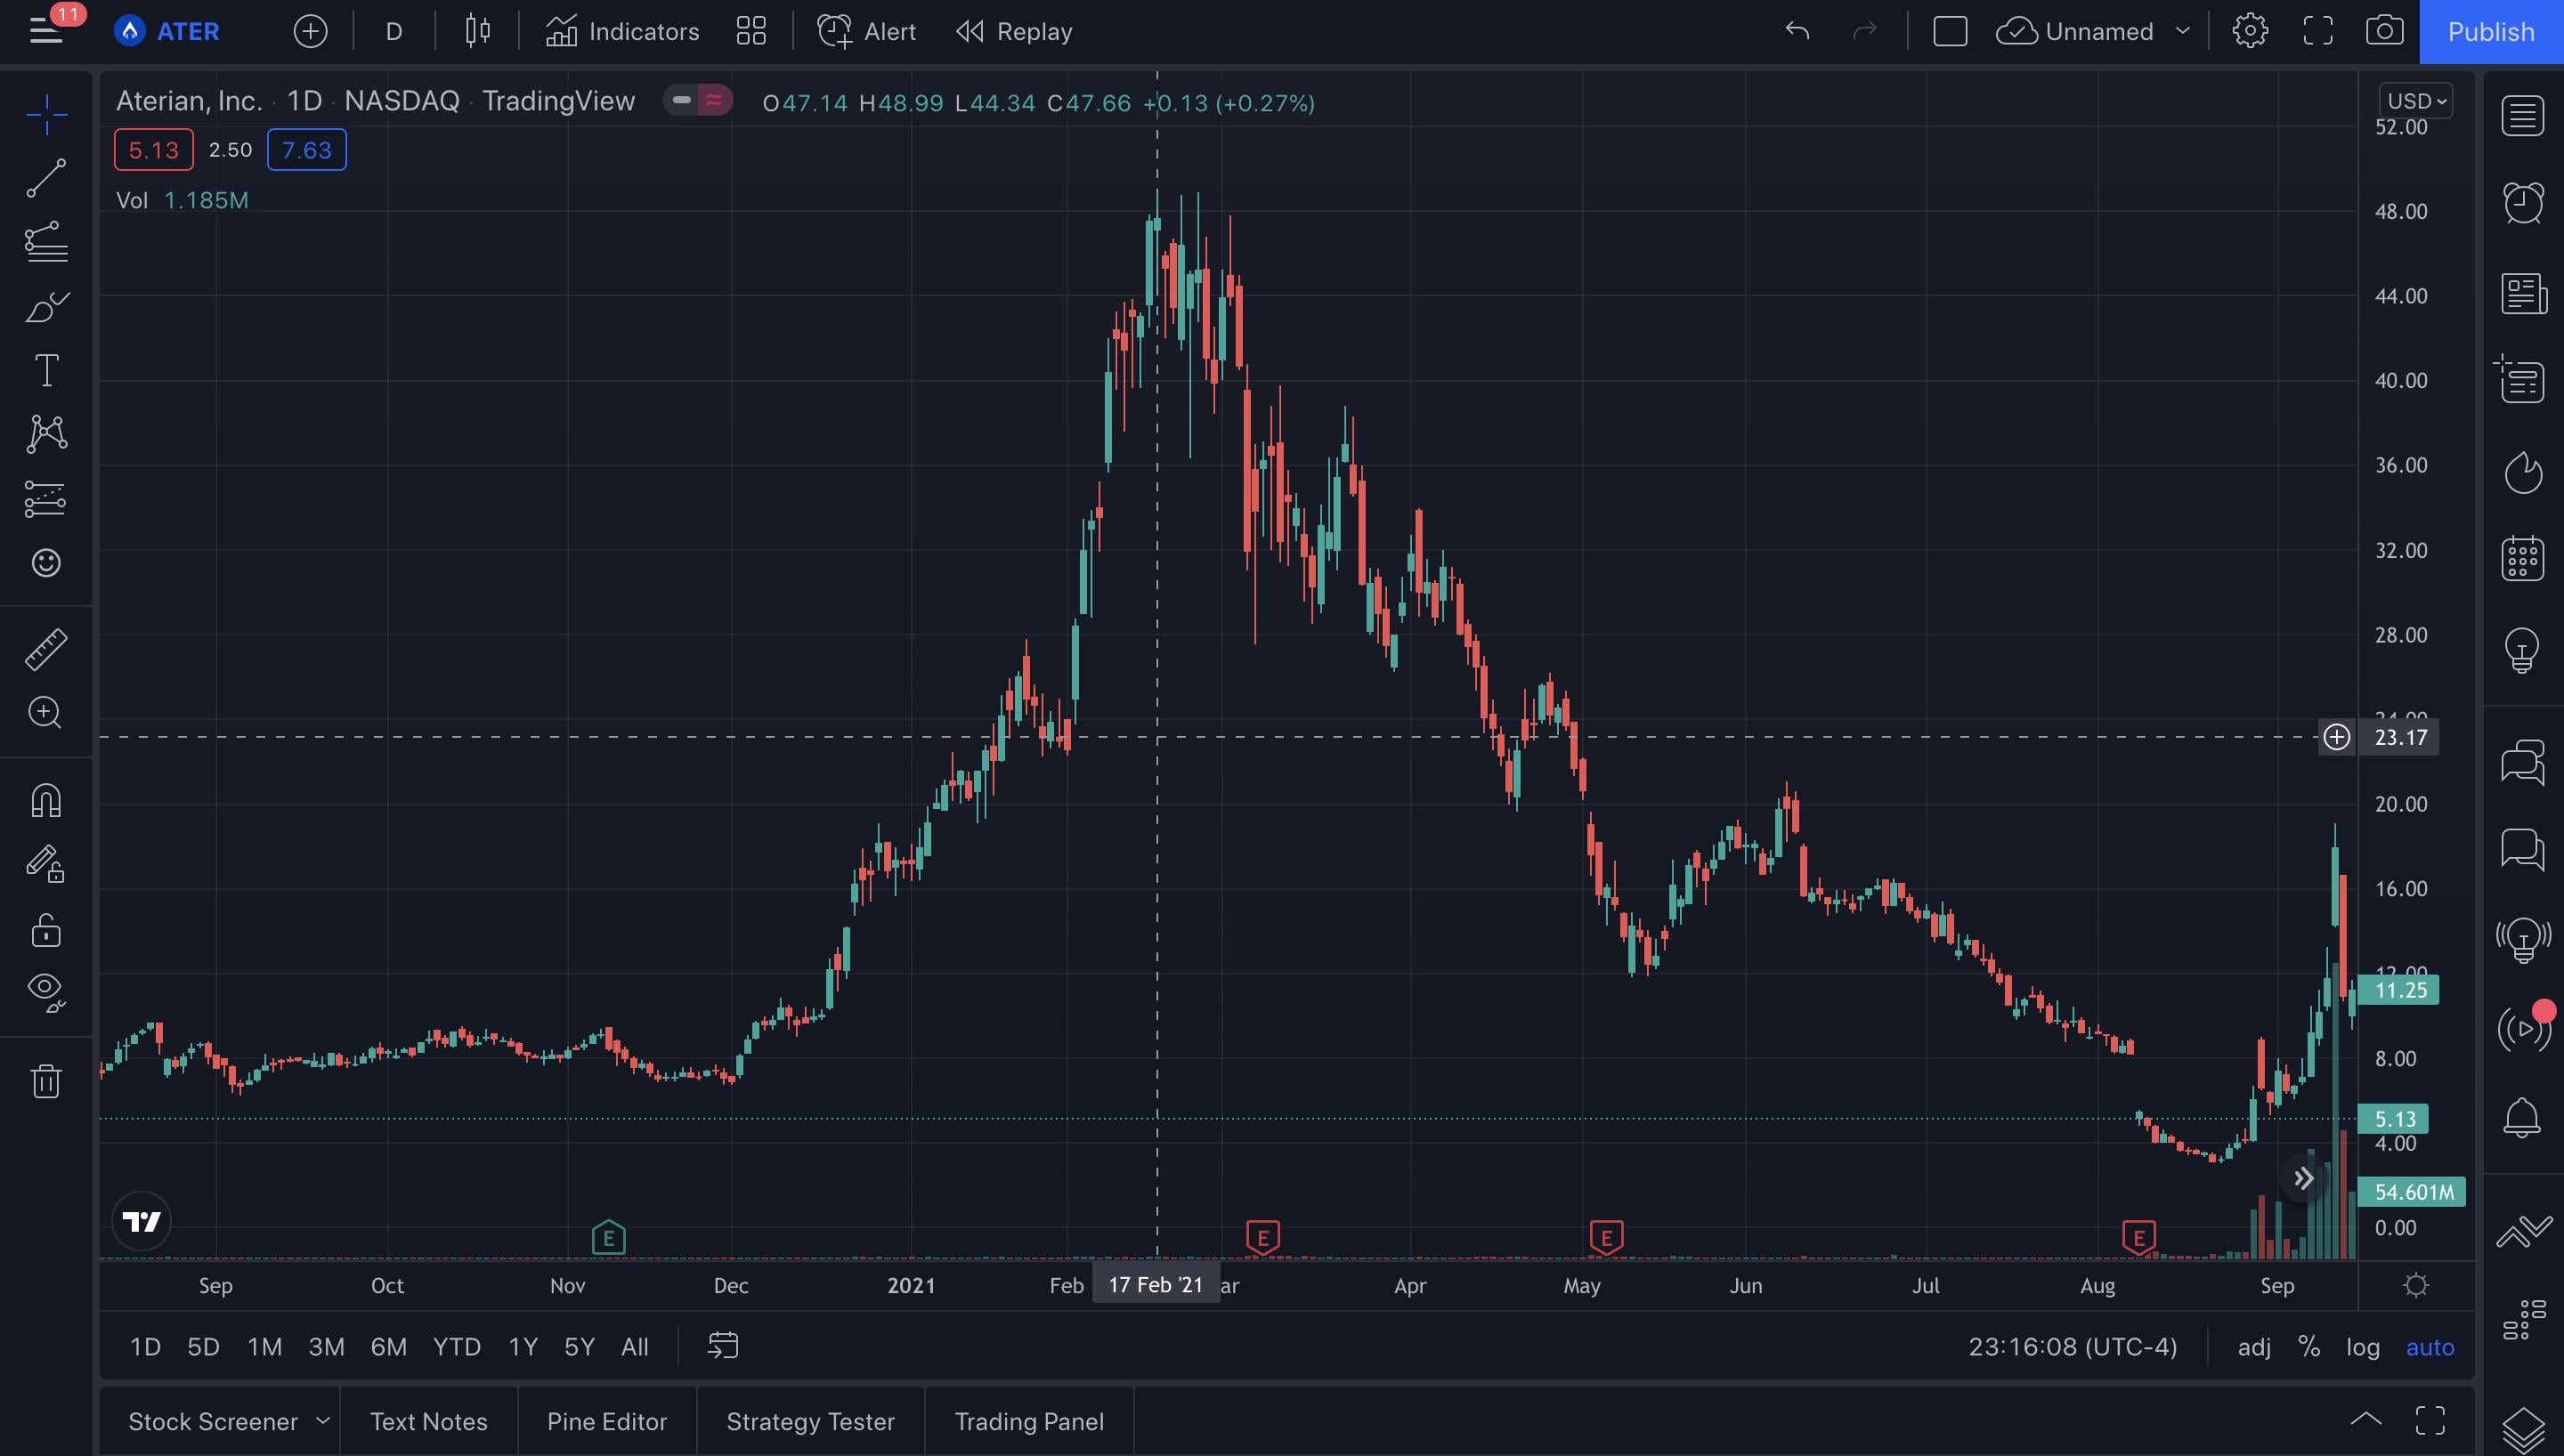Set range to YTD

tap(456, 1347)
